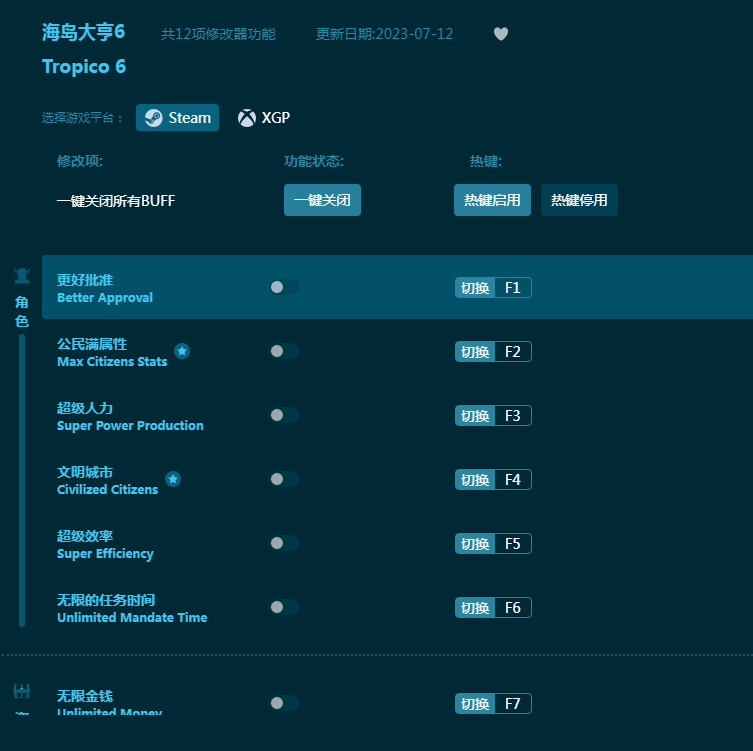The width and height of the screenshot is (753, 751).
Task: Click the heart favorite icon
Action: coord(501,34)
